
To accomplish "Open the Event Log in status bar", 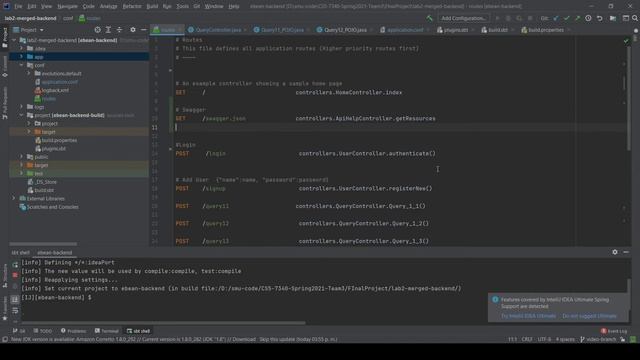I will (614, 331).
